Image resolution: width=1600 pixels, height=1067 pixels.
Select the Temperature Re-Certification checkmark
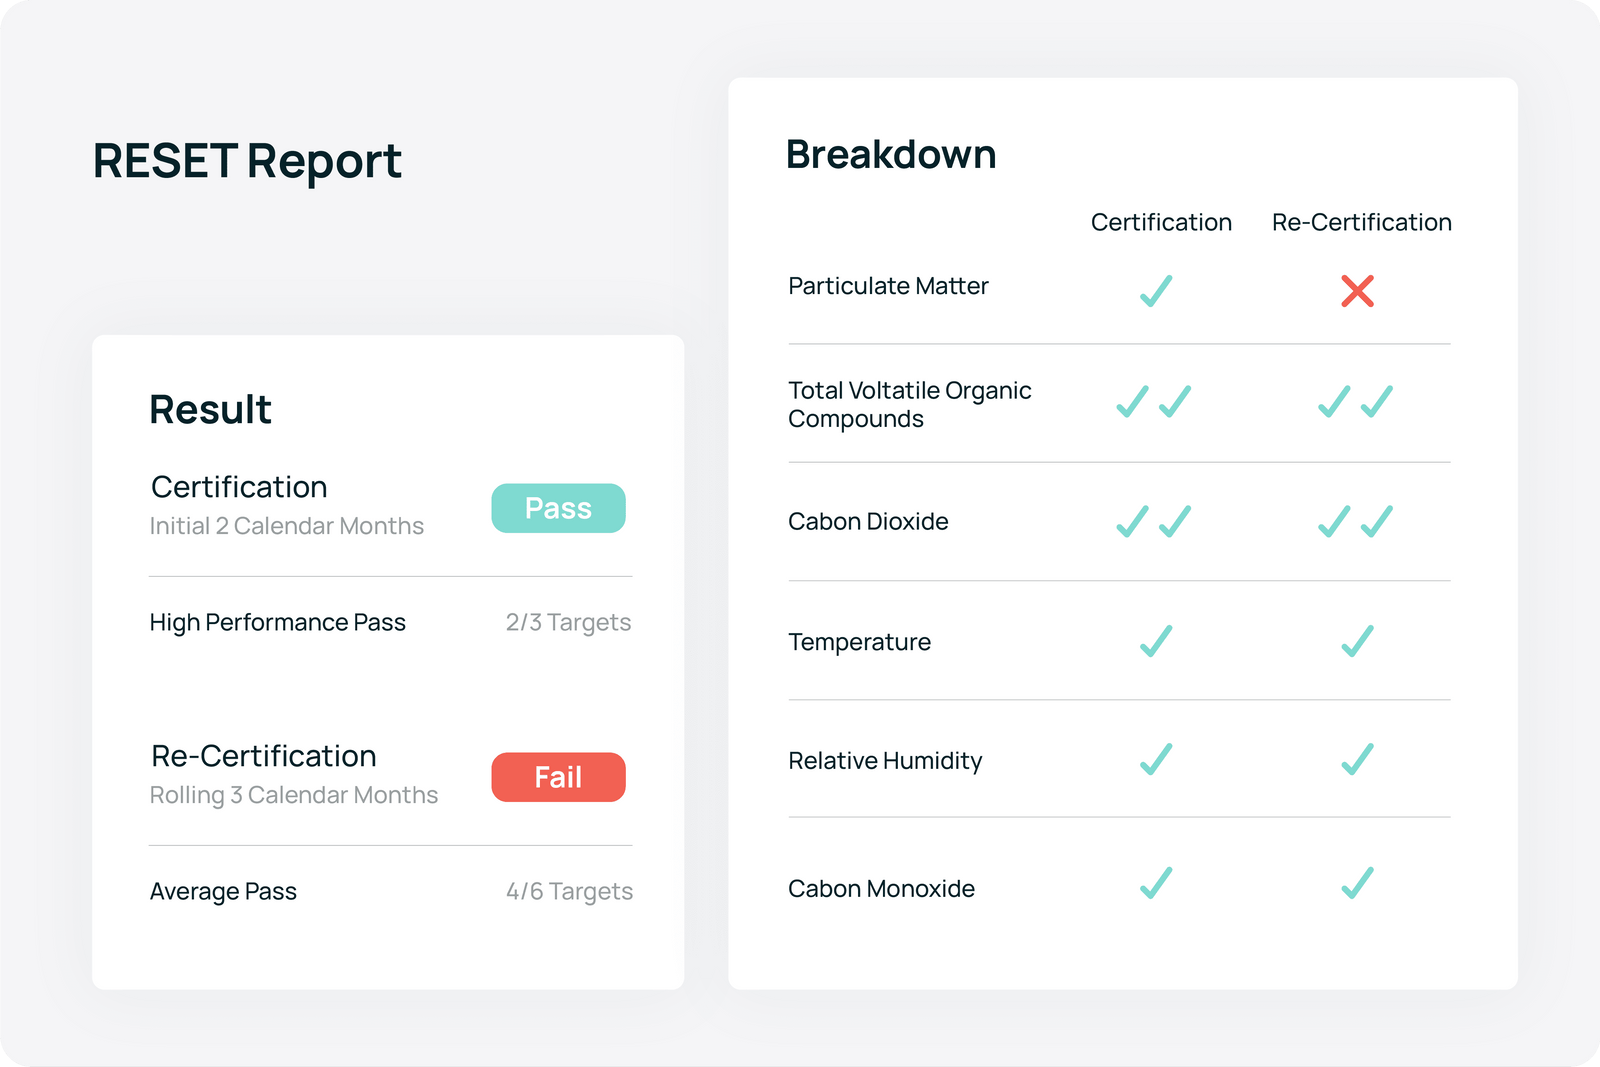tap(1358, 640)
